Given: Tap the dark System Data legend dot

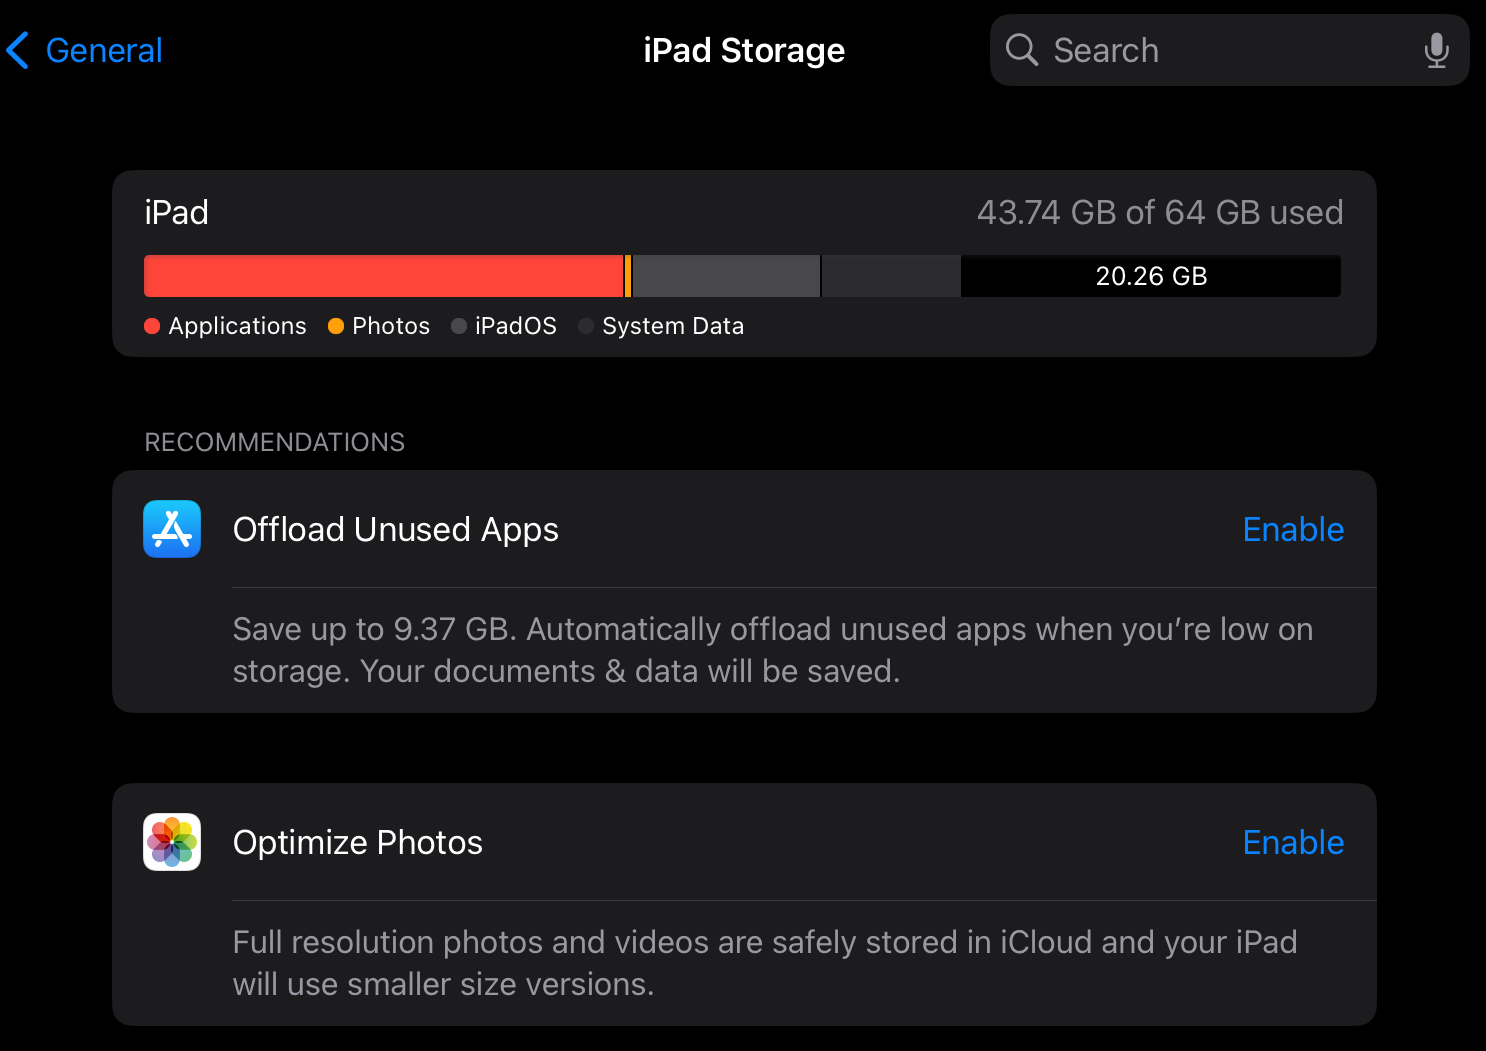Looking at the screenshot, I should tap(586, 326).
